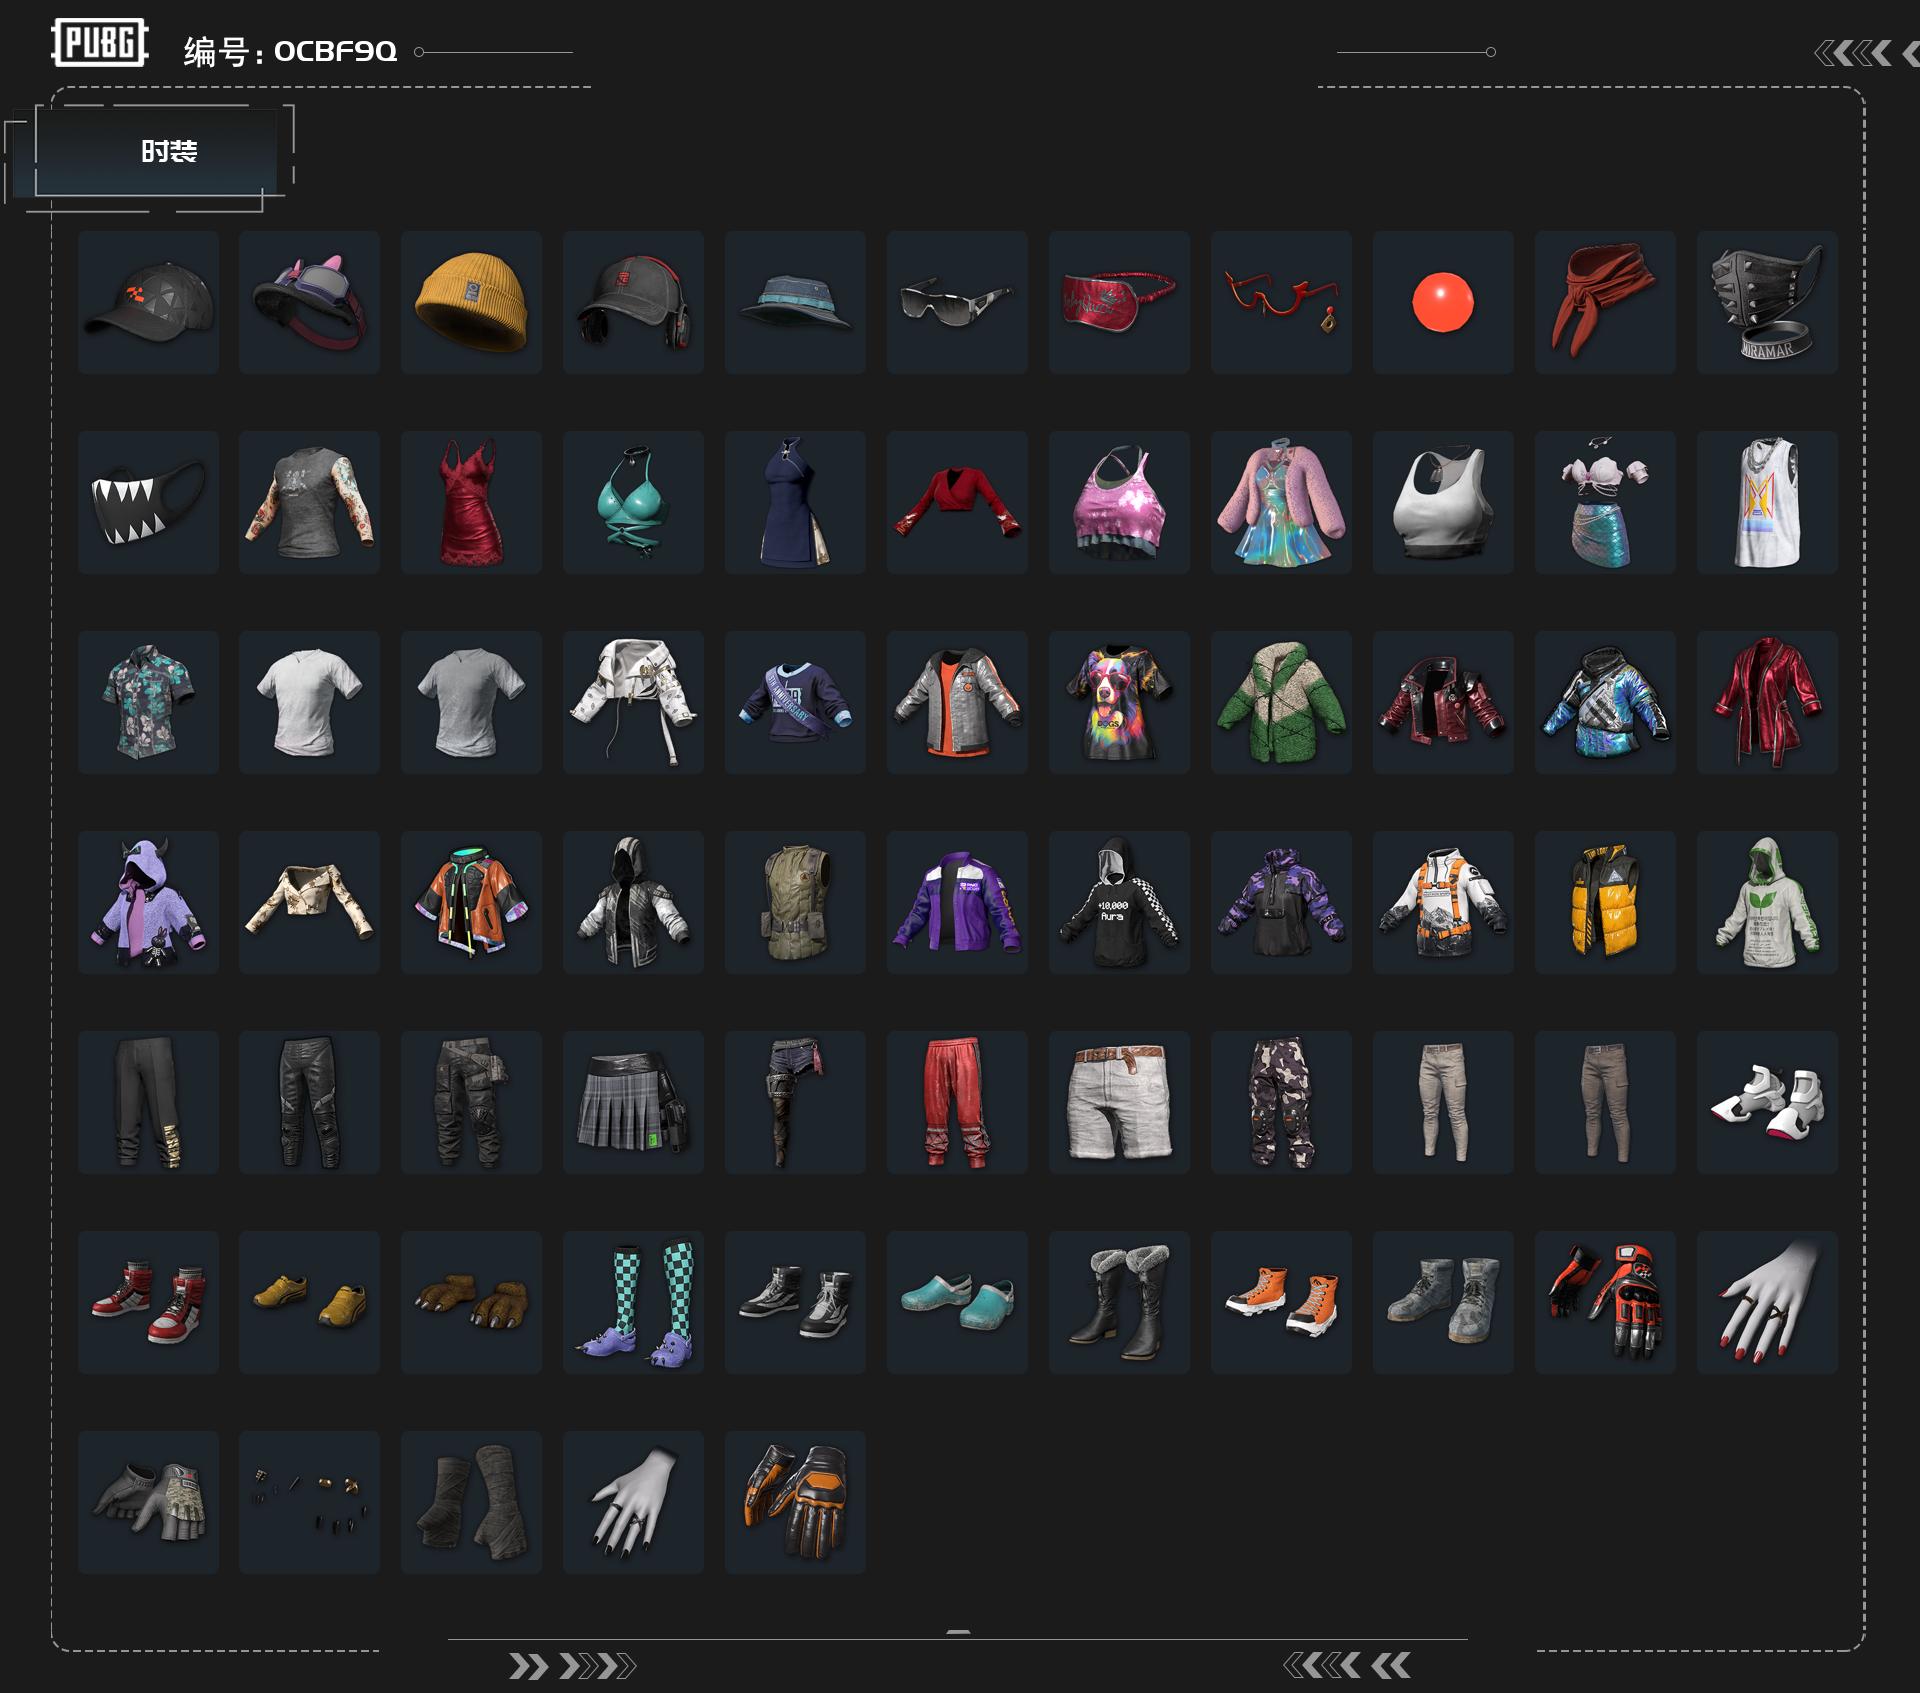Choose the white sports bra top
The image size is (1920, 1693).
pos(1443,502)
